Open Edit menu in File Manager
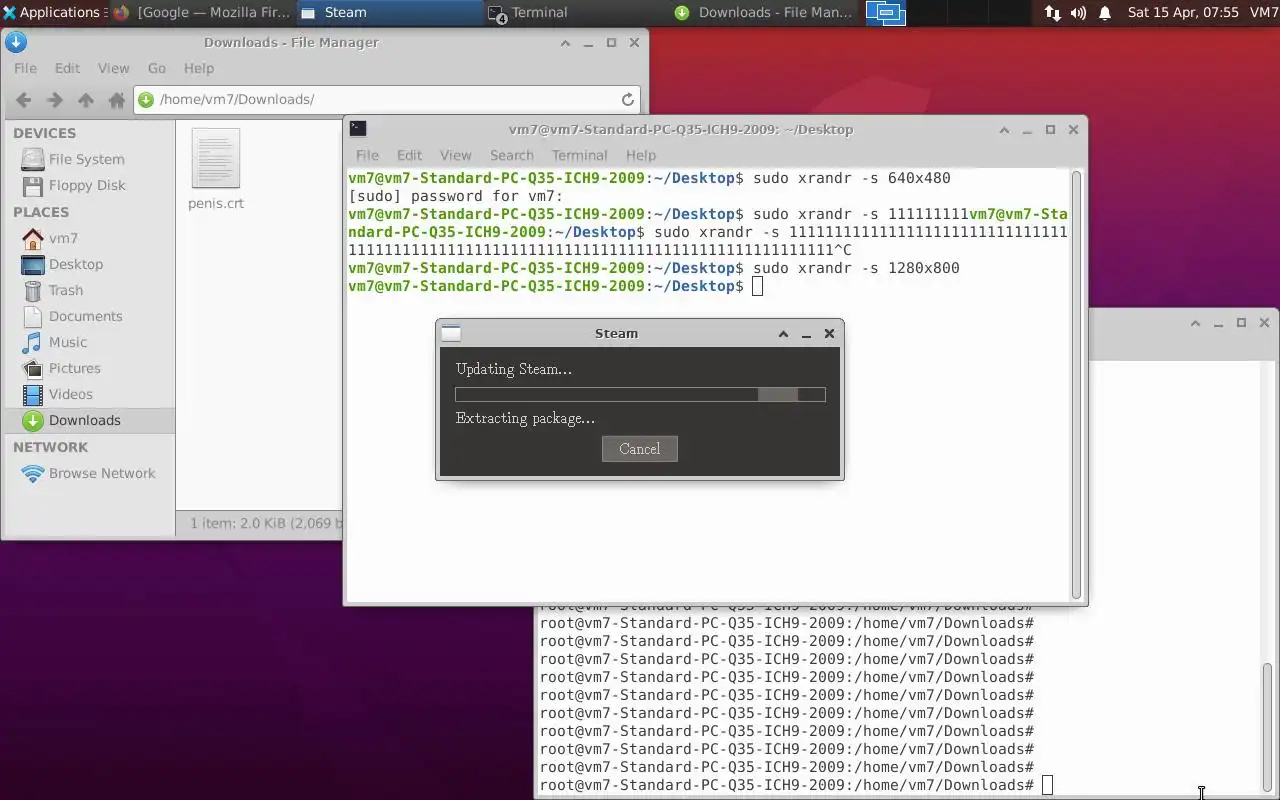This screenshot has width=1280, height=800. click(67, 68)
